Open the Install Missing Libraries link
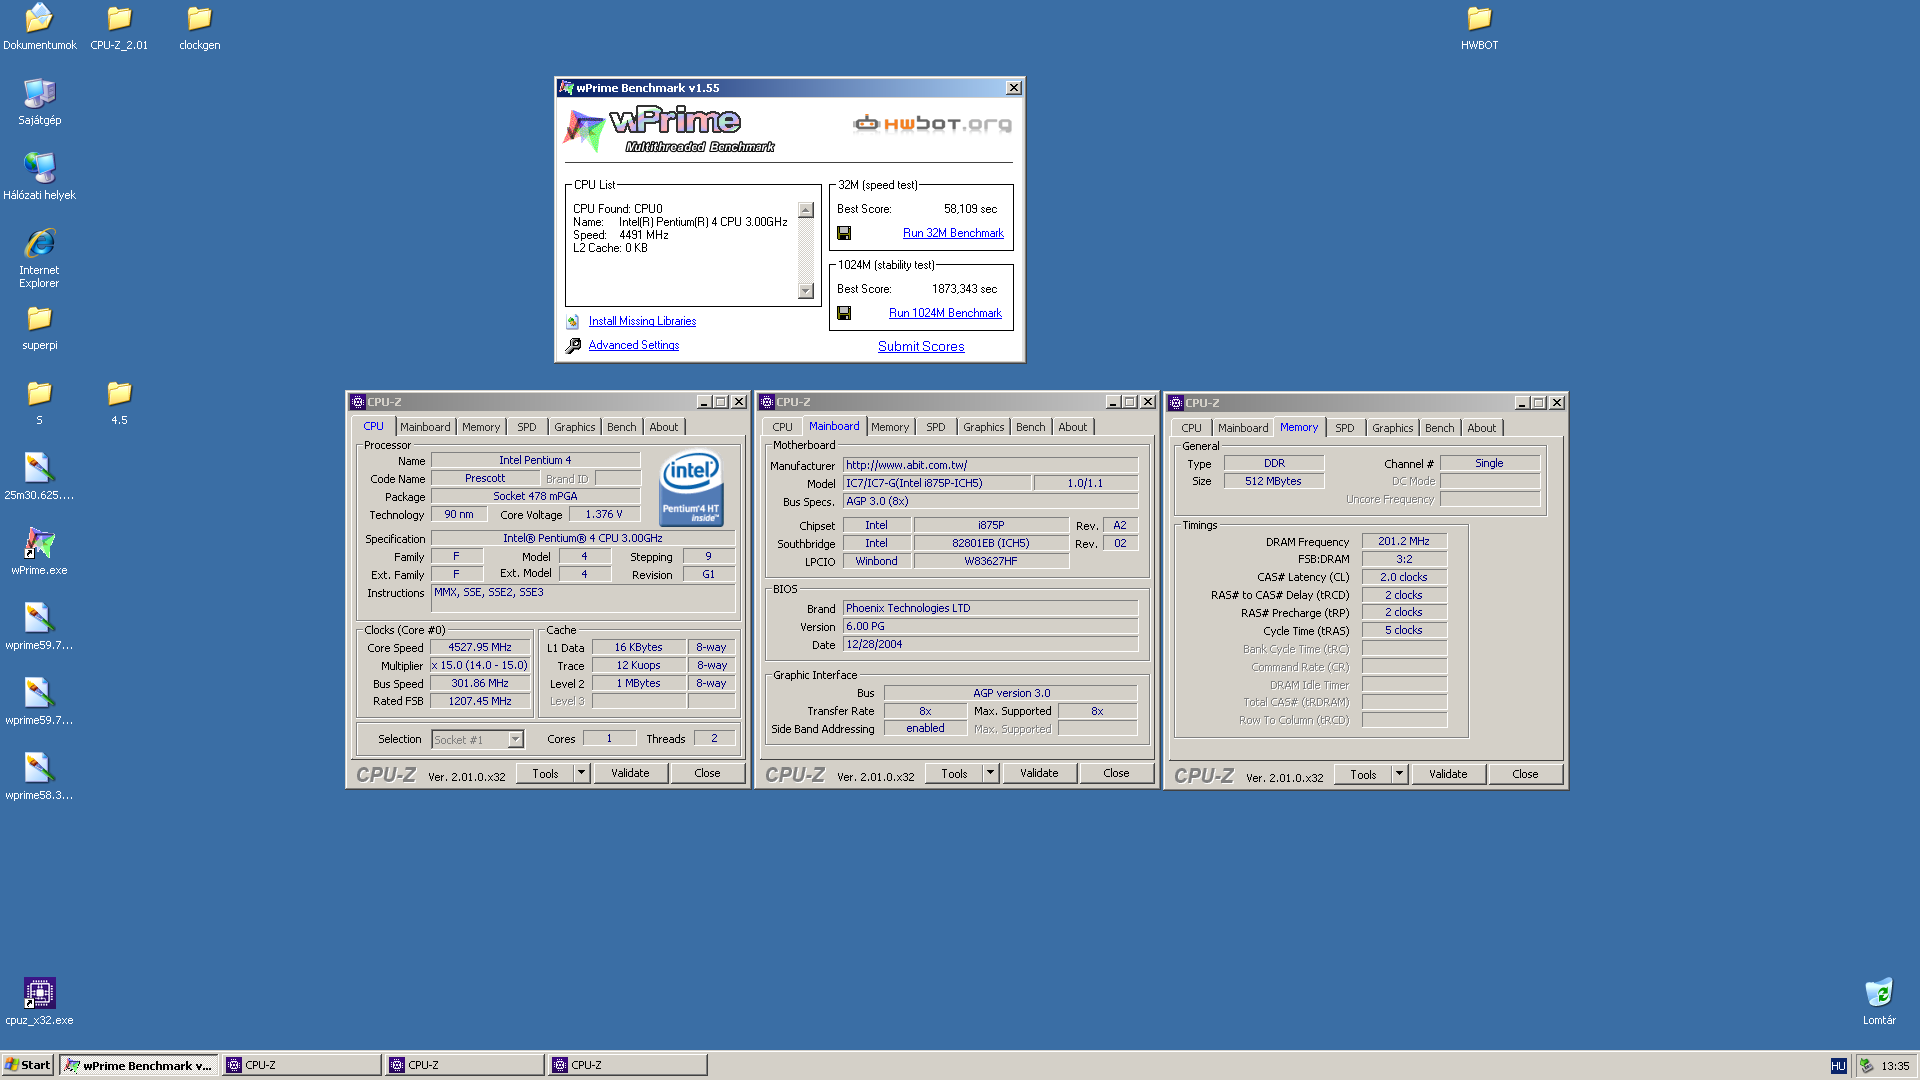Viewport: 1920px width, 1080px height. [x=642, y=321]
